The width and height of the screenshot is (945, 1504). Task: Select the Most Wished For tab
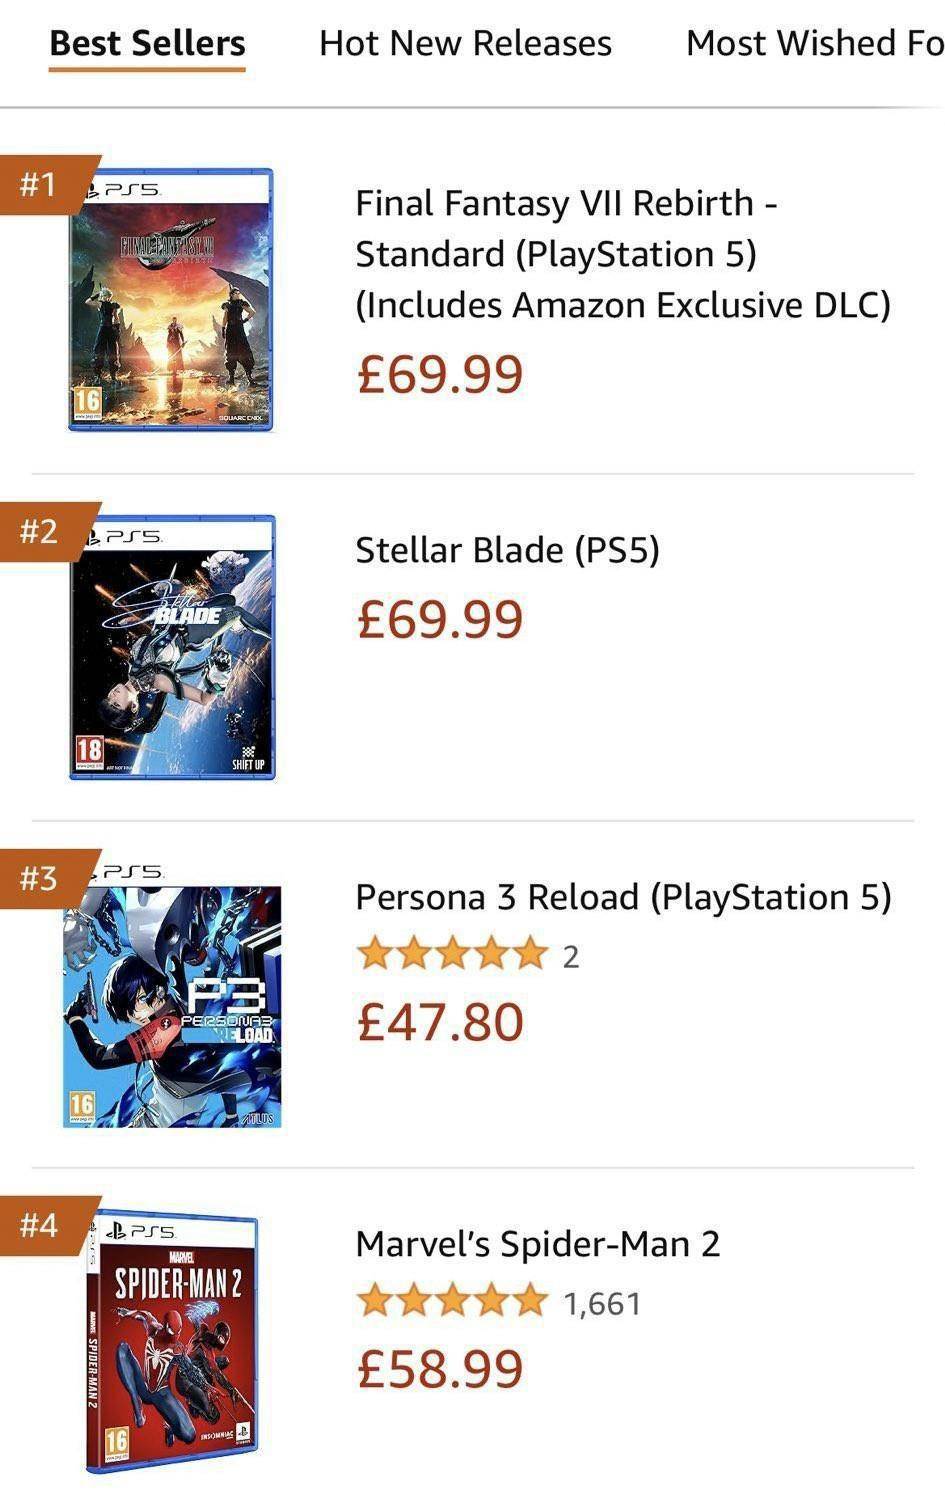[814, 44]
